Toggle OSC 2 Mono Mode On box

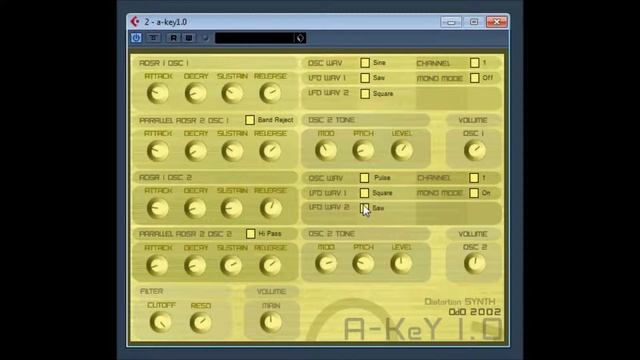coord(474,193)
